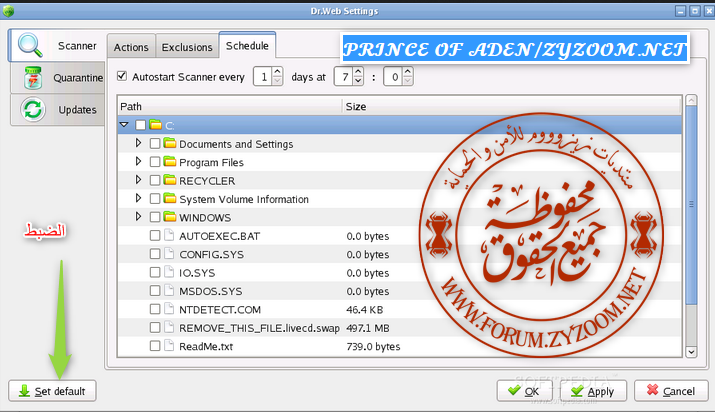Click the Set default button

[x=52, y=391]
